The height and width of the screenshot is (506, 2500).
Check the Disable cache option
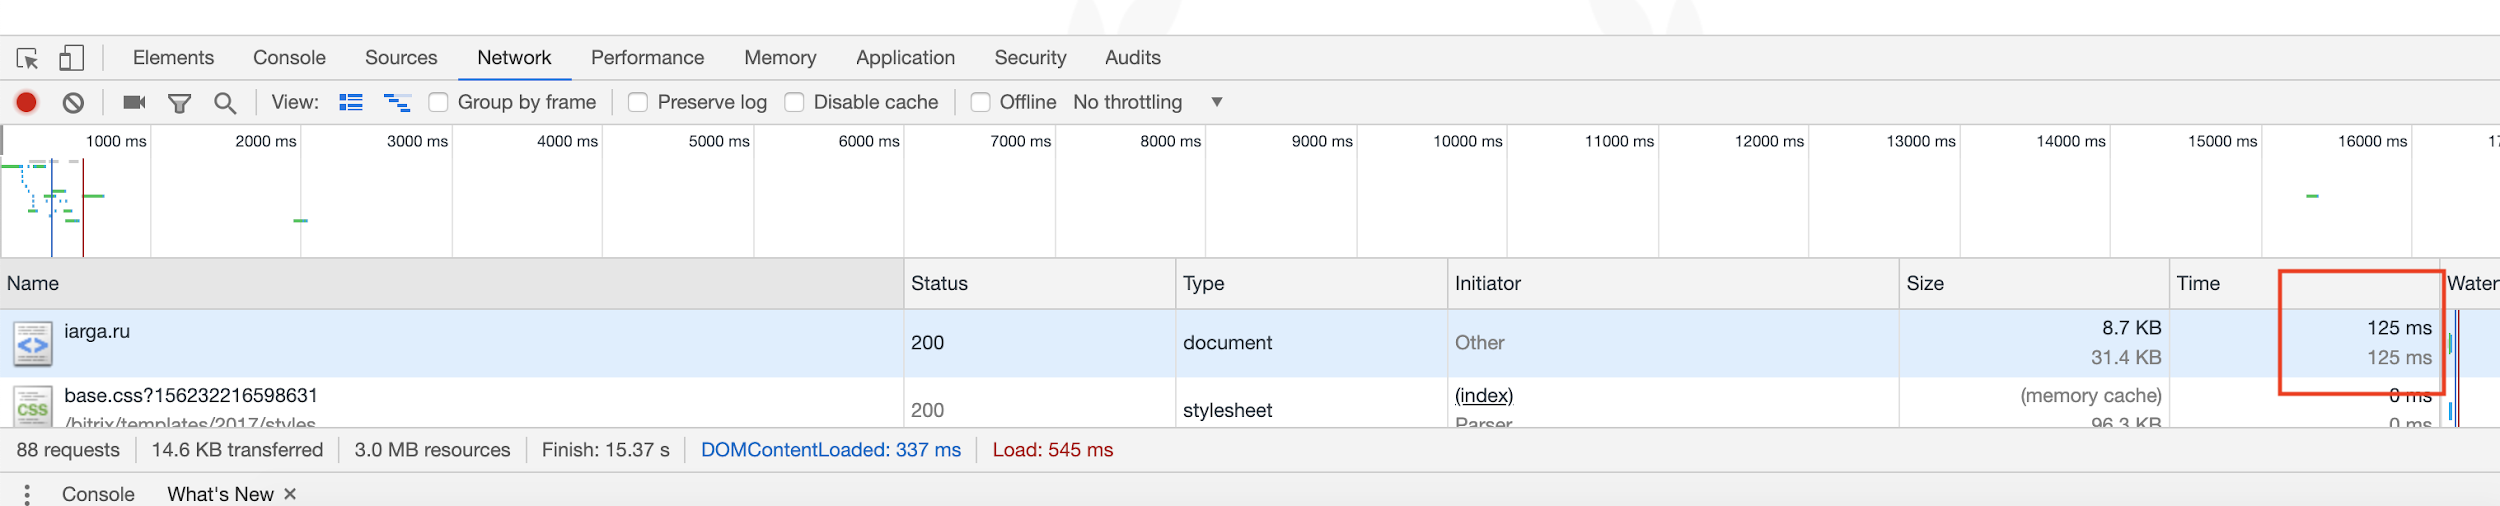click(794, 102)
